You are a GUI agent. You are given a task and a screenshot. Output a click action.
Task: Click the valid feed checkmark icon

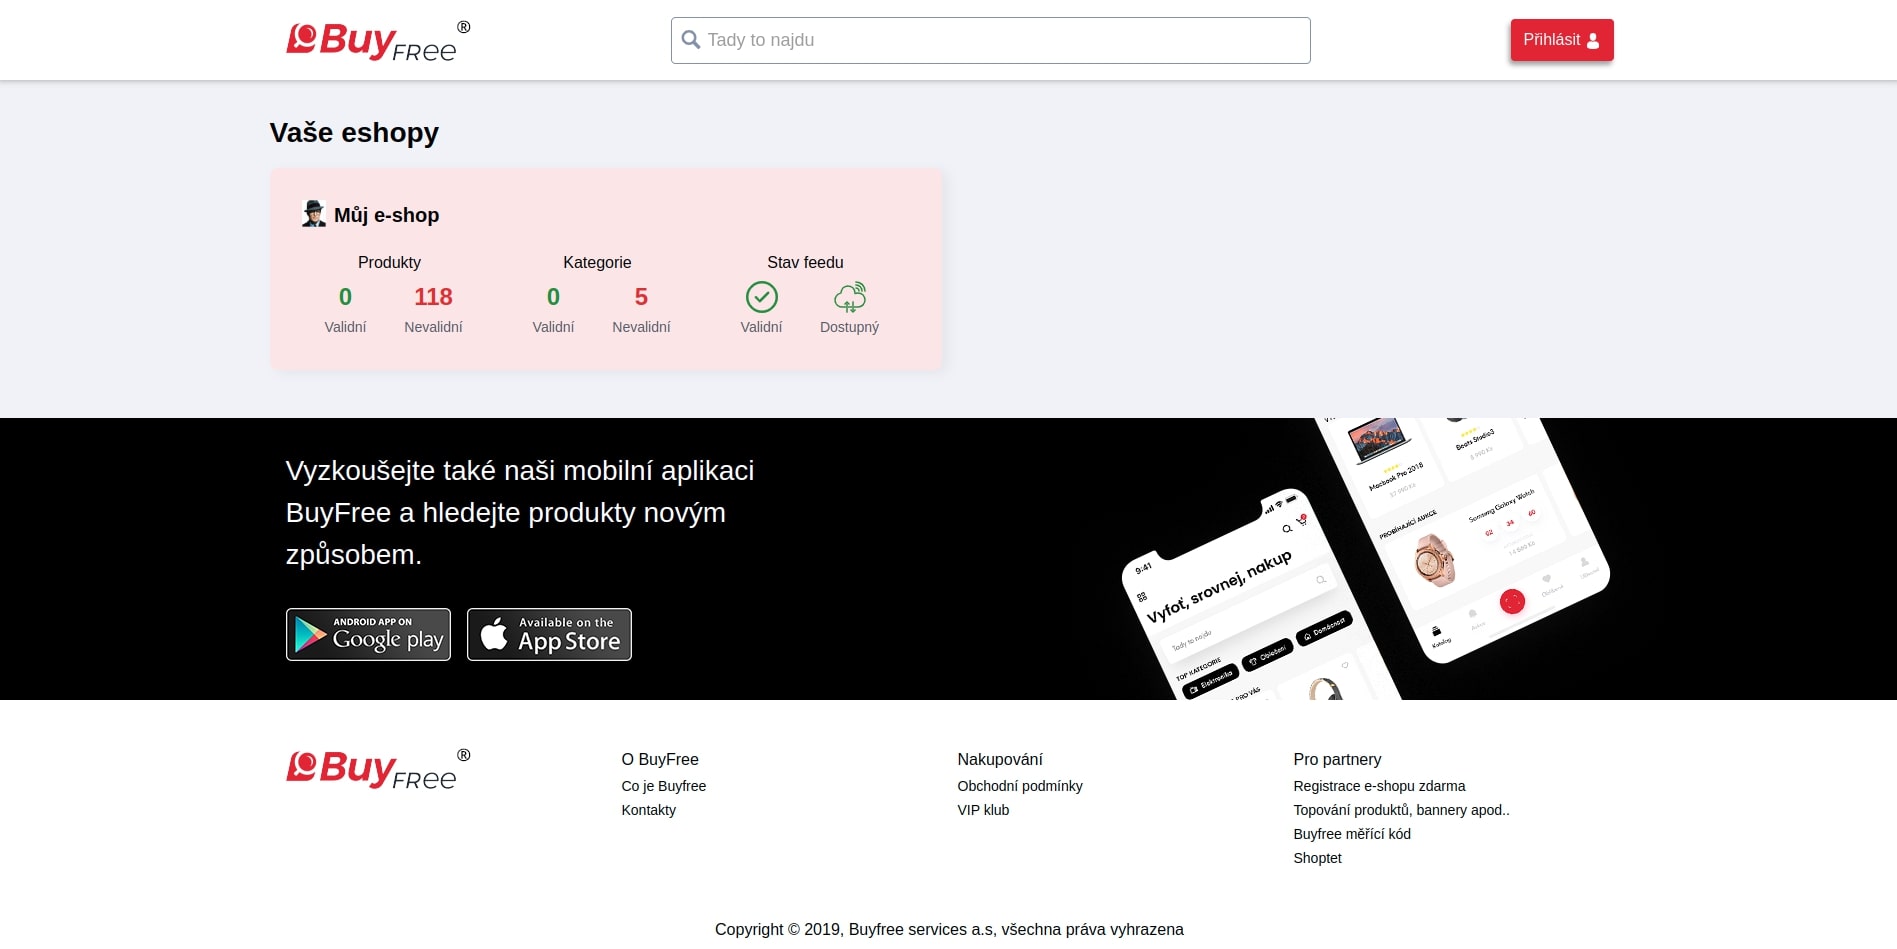coord(762,297)
